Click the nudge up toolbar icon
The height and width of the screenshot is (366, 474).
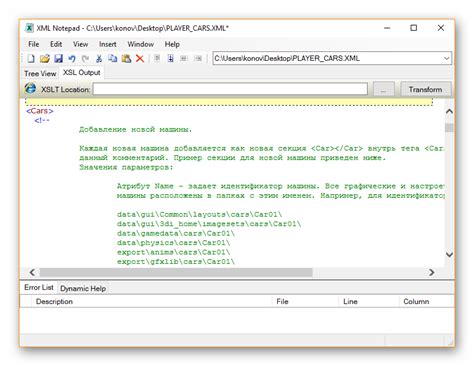(x=157, y=58)
